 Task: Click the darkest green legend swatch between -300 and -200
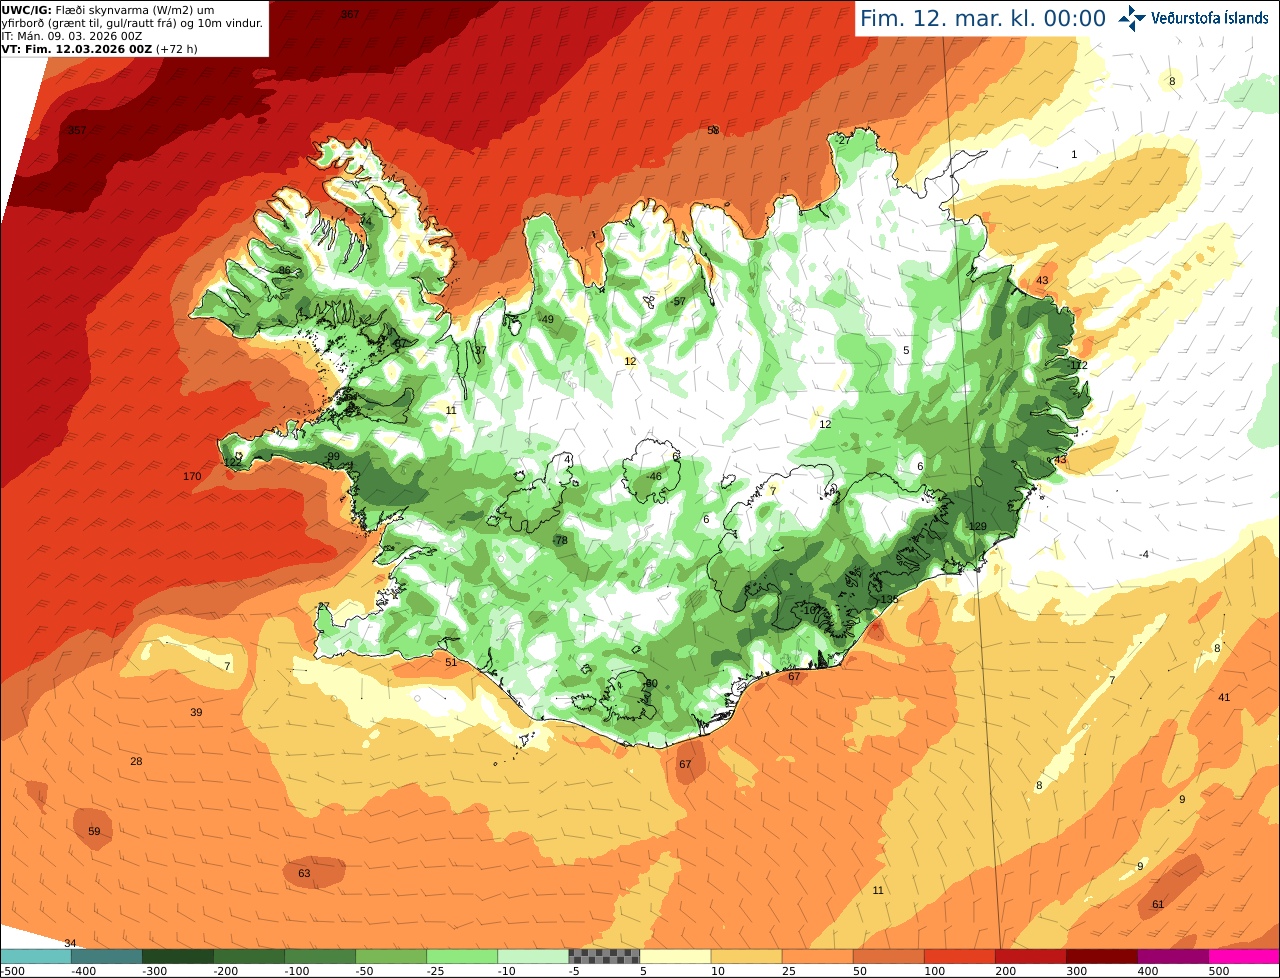click(178, 957)
